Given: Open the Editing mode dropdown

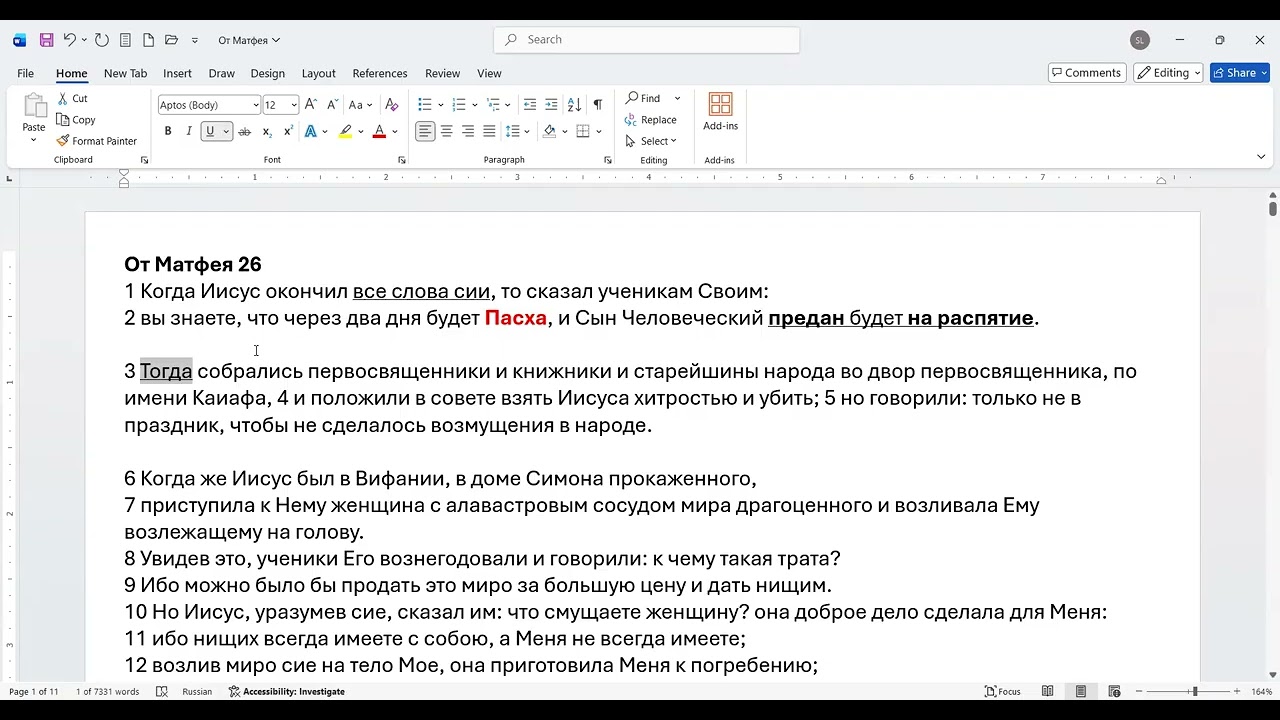Looking at the screenshot, I should pyautogui.click(x=1168, y=73).
